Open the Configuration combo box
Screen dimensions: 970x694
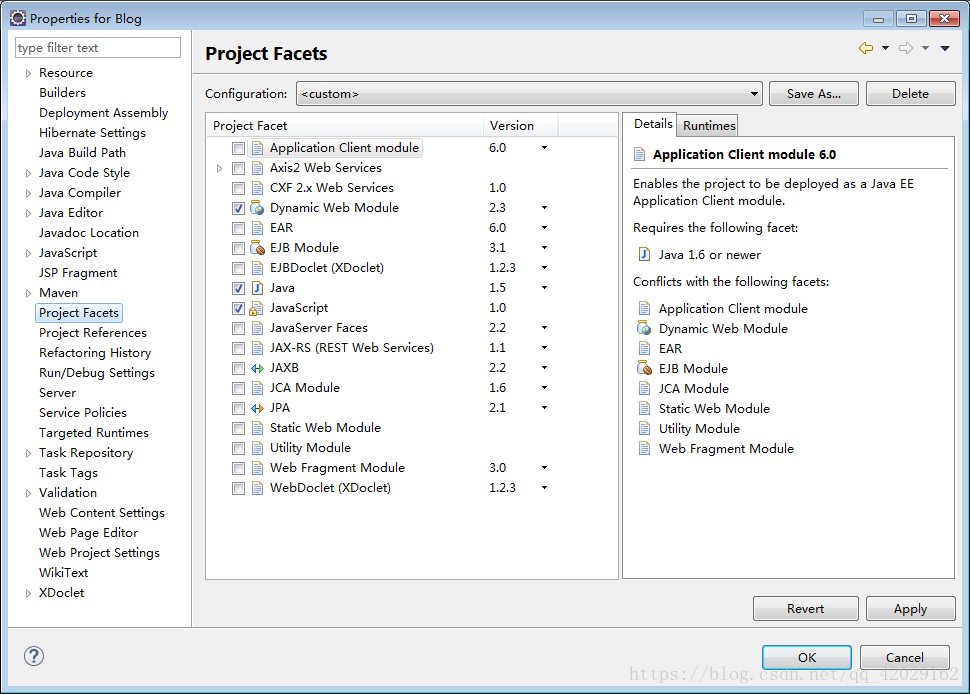(529, 93)
